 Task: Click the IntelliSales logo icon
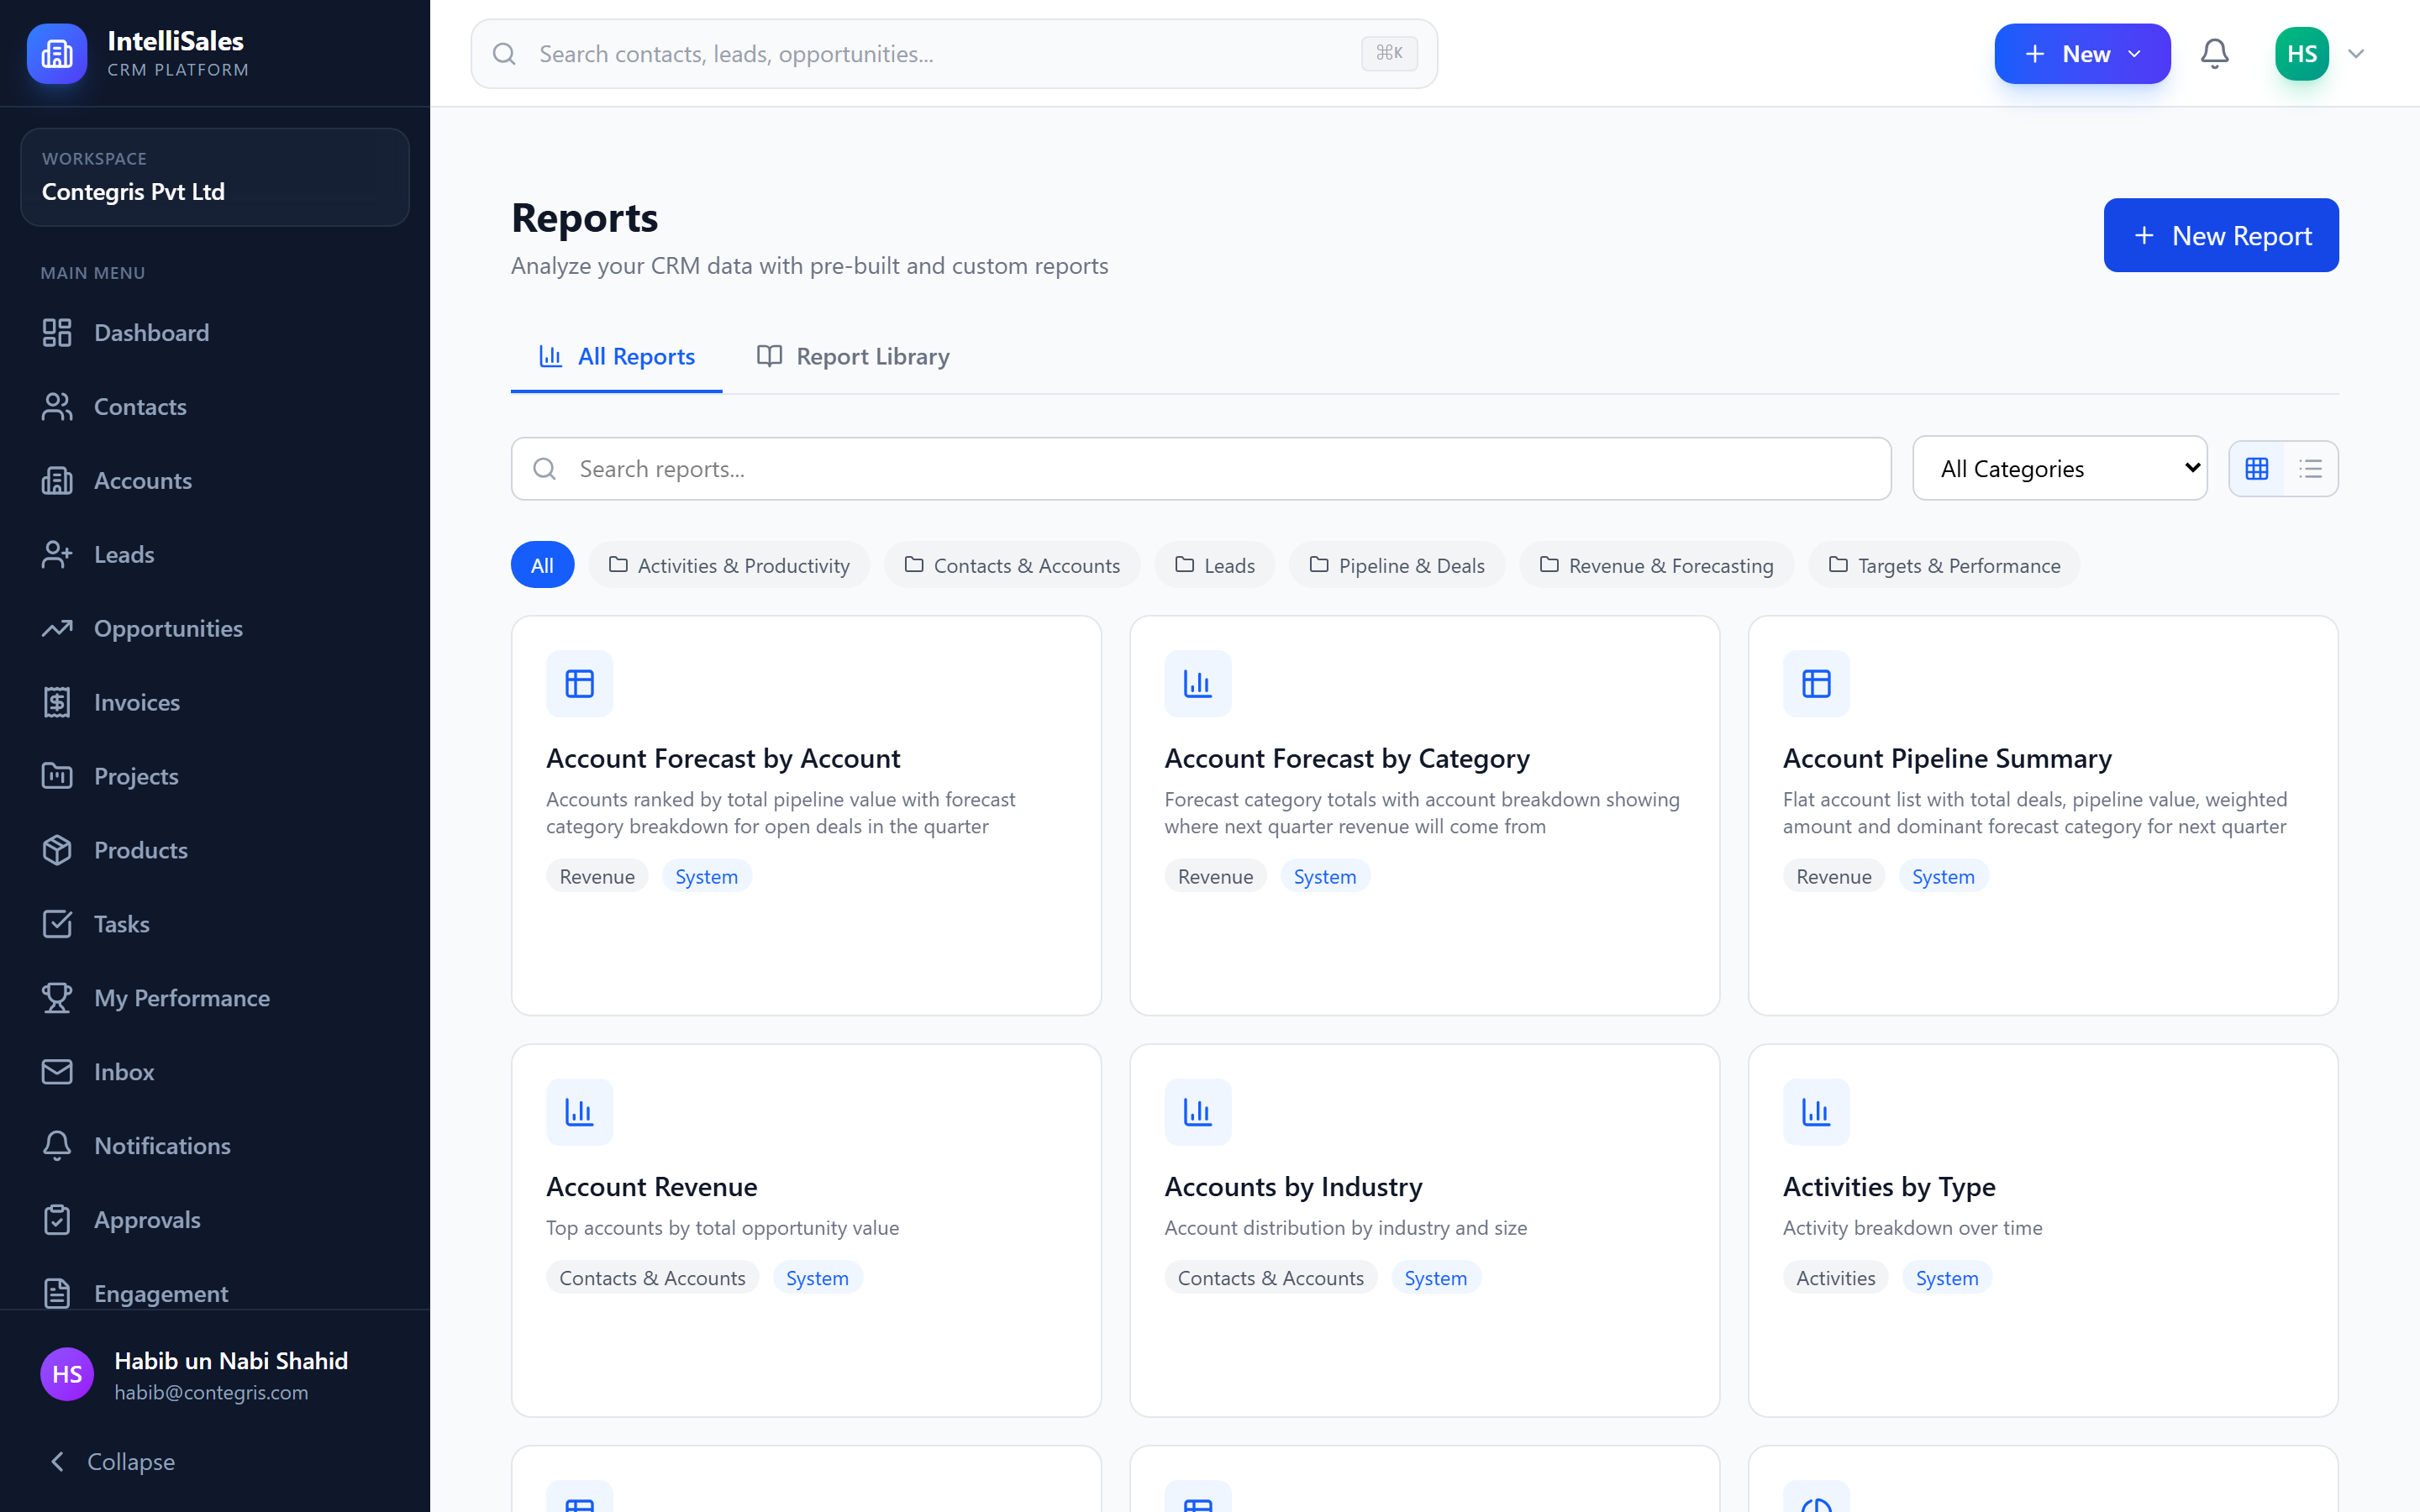[57, 53]
